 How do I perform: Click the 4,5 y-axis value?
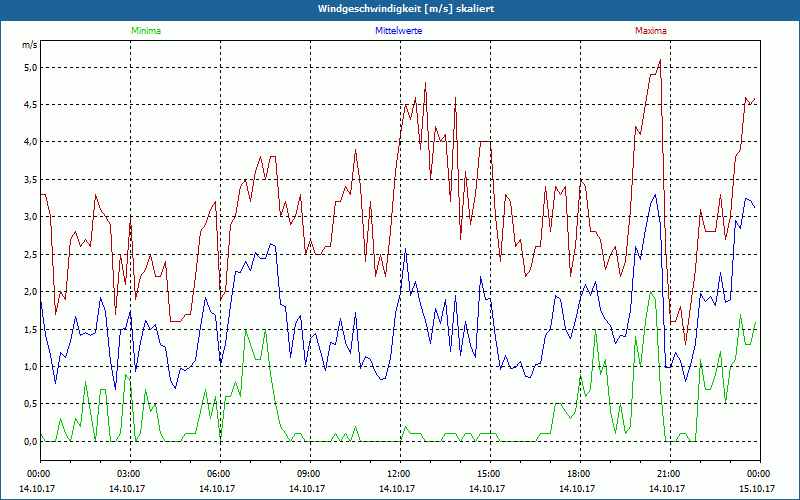[x=31, y=105]
